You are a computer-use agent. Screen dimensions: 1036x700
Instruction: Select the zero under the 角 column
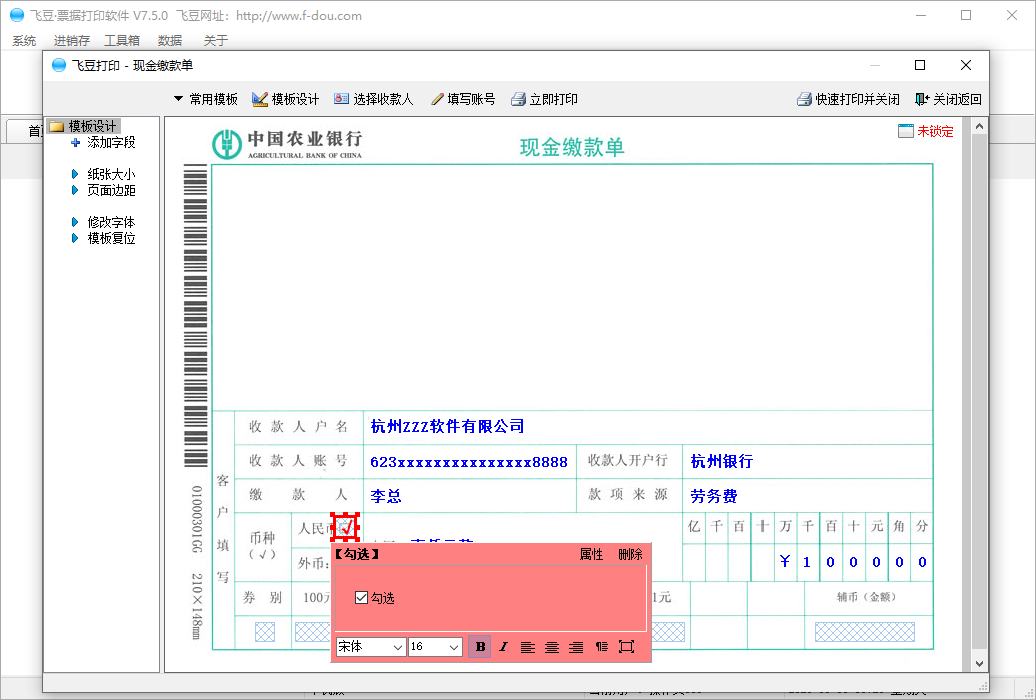[899, 563]
